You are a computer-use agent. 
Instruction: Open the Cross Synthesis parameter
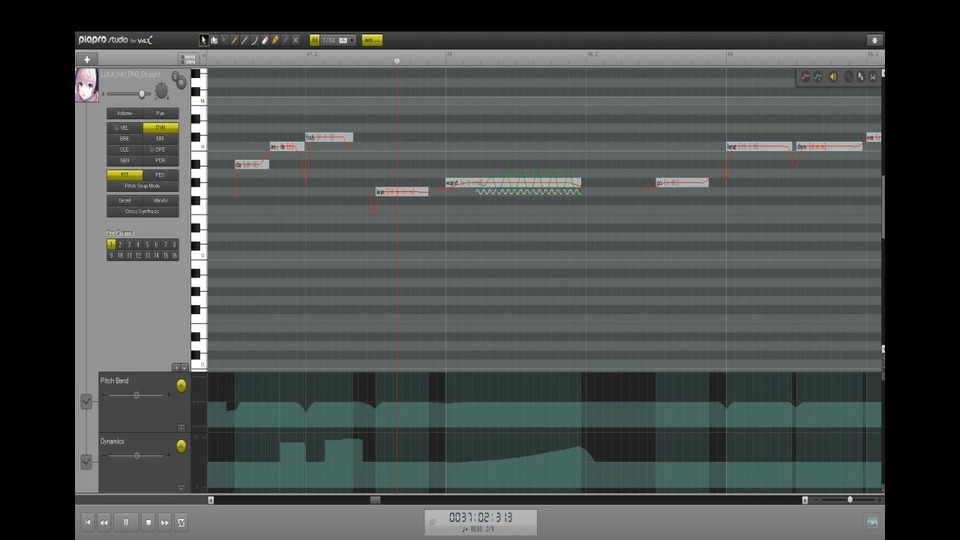tap(143, 211)
